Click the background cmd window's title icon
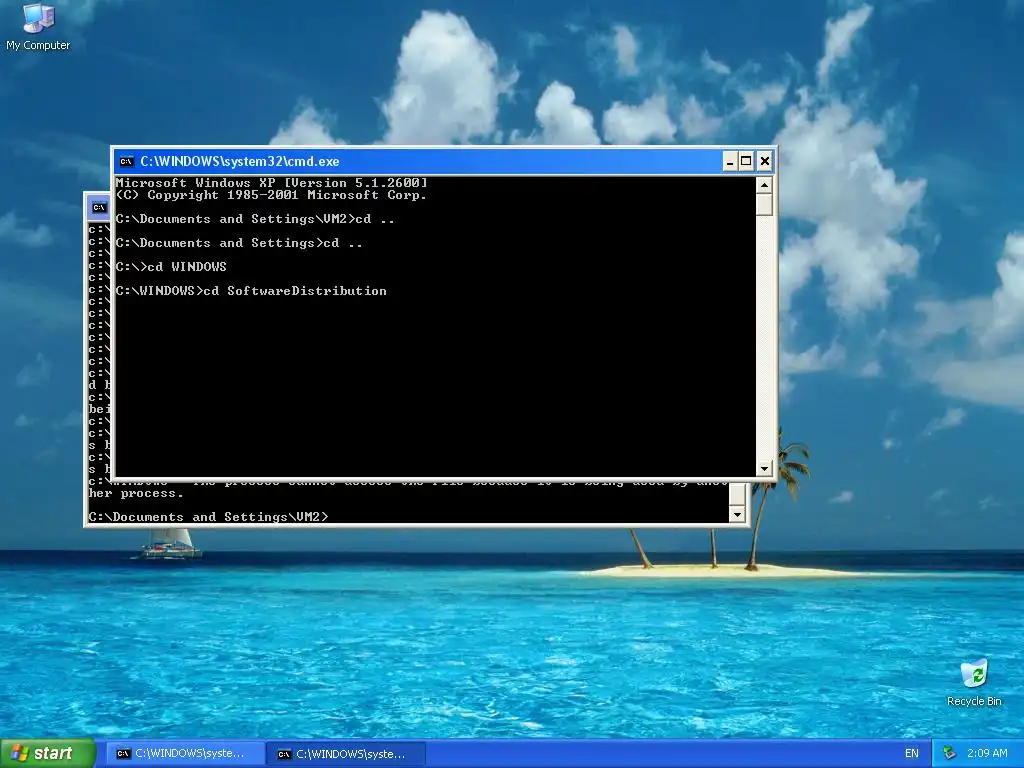Viewport: 1024px width, 768px height. 99,208
